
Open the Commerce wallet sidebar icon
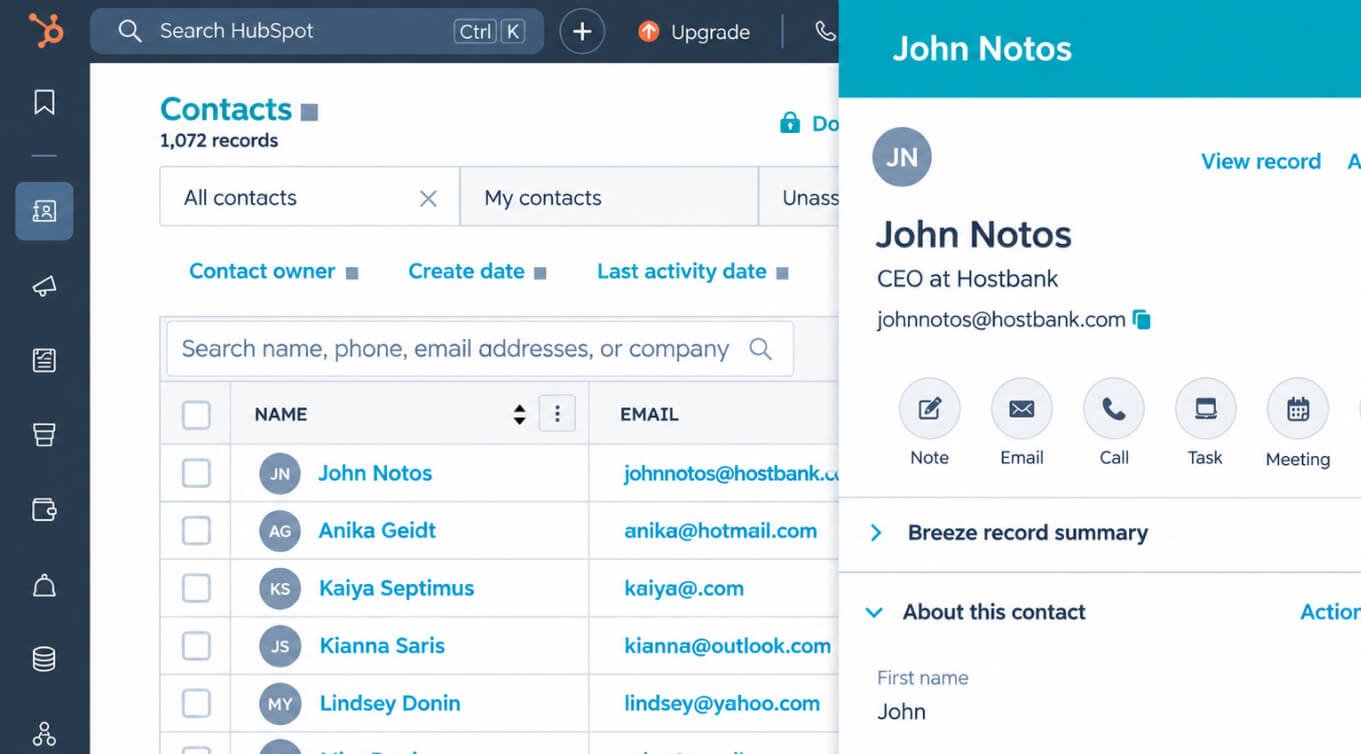44,510
